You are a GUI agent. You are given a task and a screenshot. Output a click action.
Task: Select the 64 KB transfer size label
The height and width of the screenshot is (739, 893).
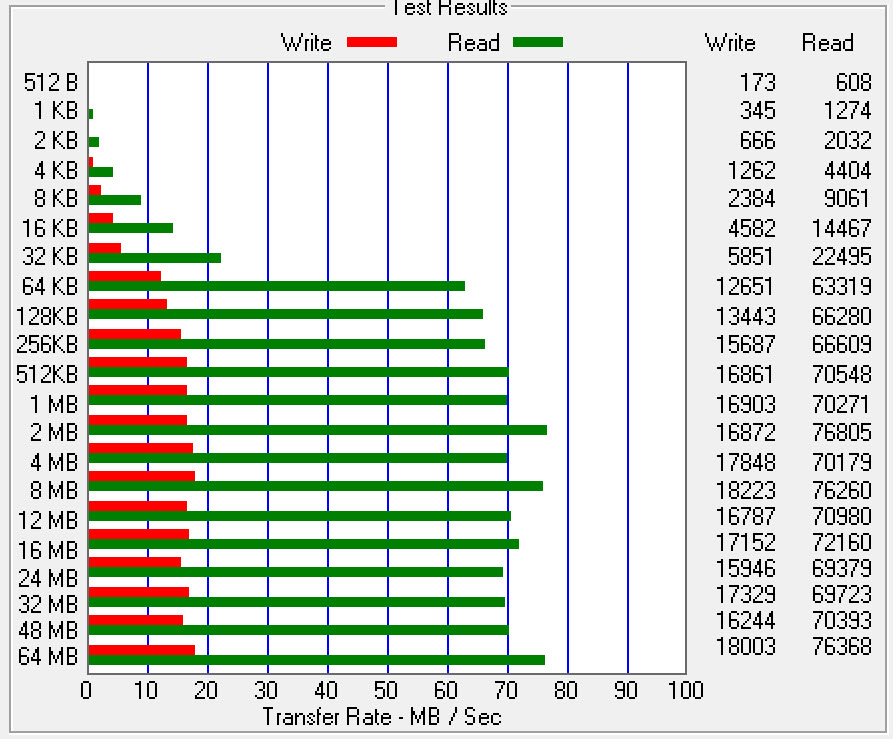[49, 287]
